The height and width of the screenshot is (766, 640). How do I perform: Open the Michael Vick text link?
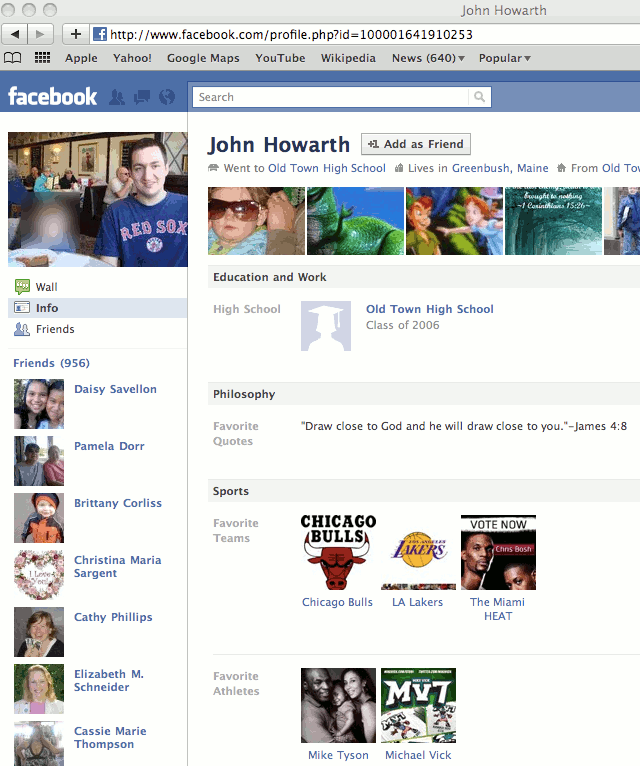click(418, 755)
